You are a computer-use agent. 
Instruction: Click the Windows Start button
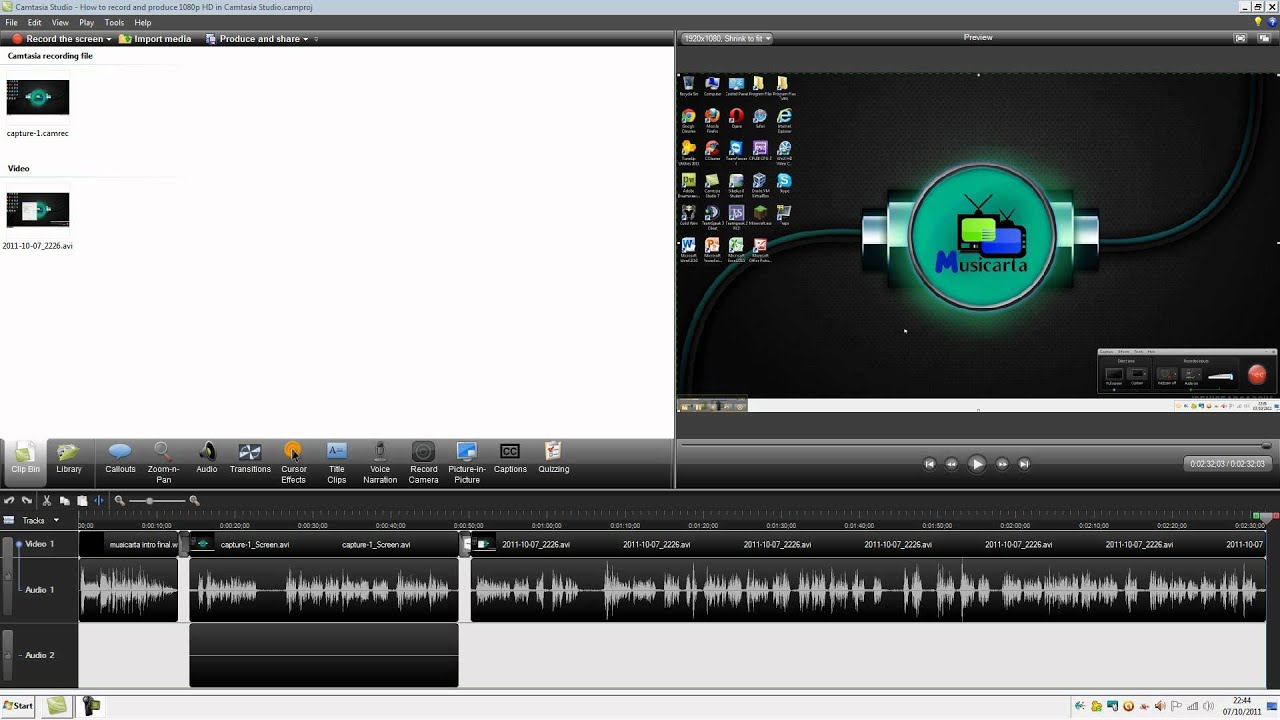18,706
